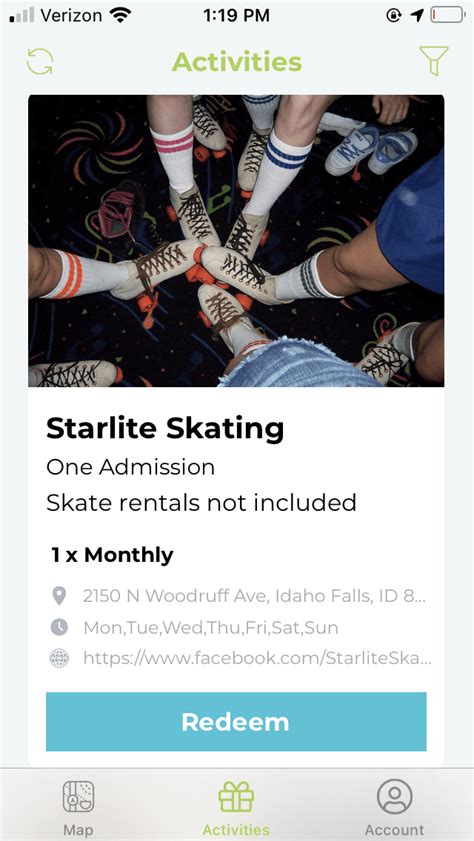Switch to the Account tab label
This screenshot has width=474, height=841.
pyautogui.click(x=395, y=830)
